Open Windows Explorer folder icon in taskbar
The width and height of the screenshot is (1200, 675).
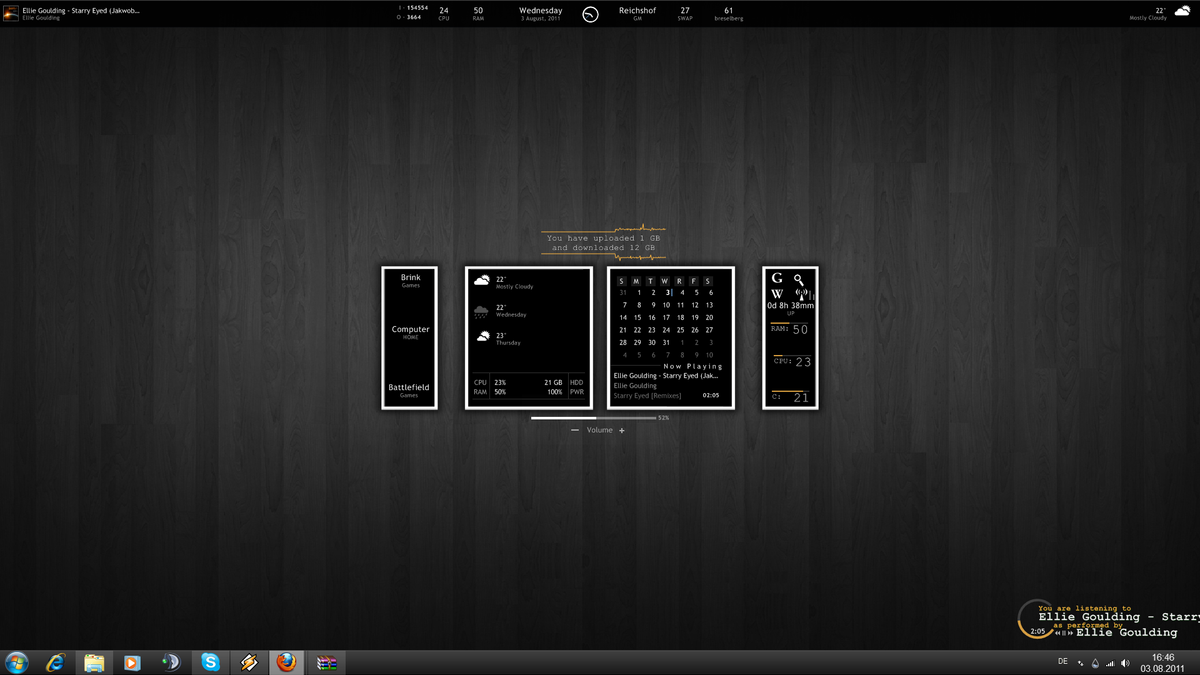point(94,662)
